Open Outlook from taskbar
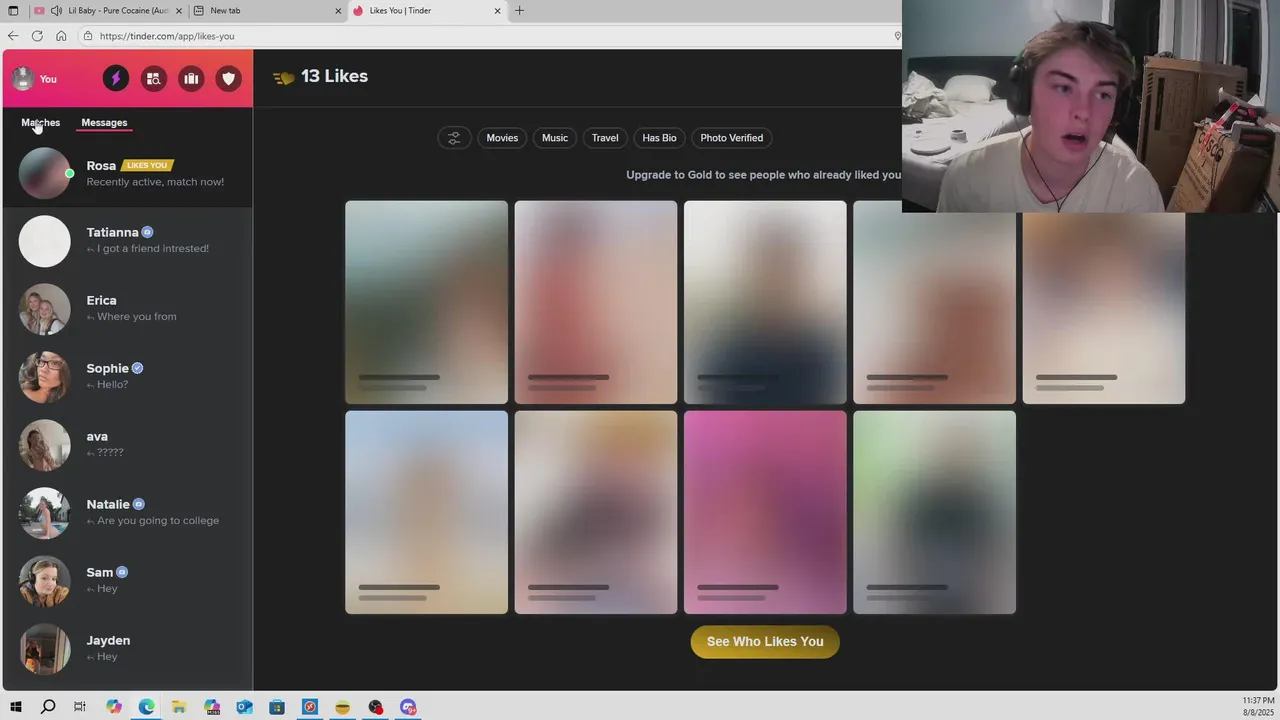The height and width of the screenshot is (720, 1280). (x=245, y=707)
